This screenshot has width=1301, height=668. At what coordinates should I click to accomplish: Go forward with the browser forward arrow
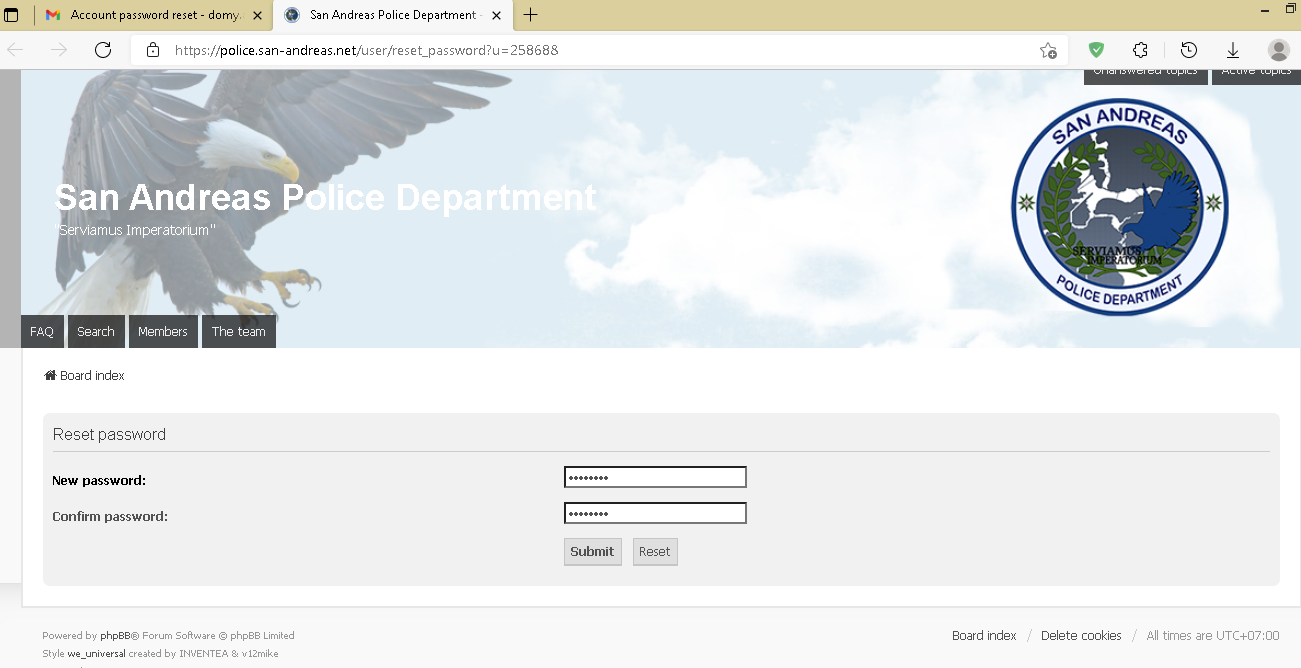59,50
